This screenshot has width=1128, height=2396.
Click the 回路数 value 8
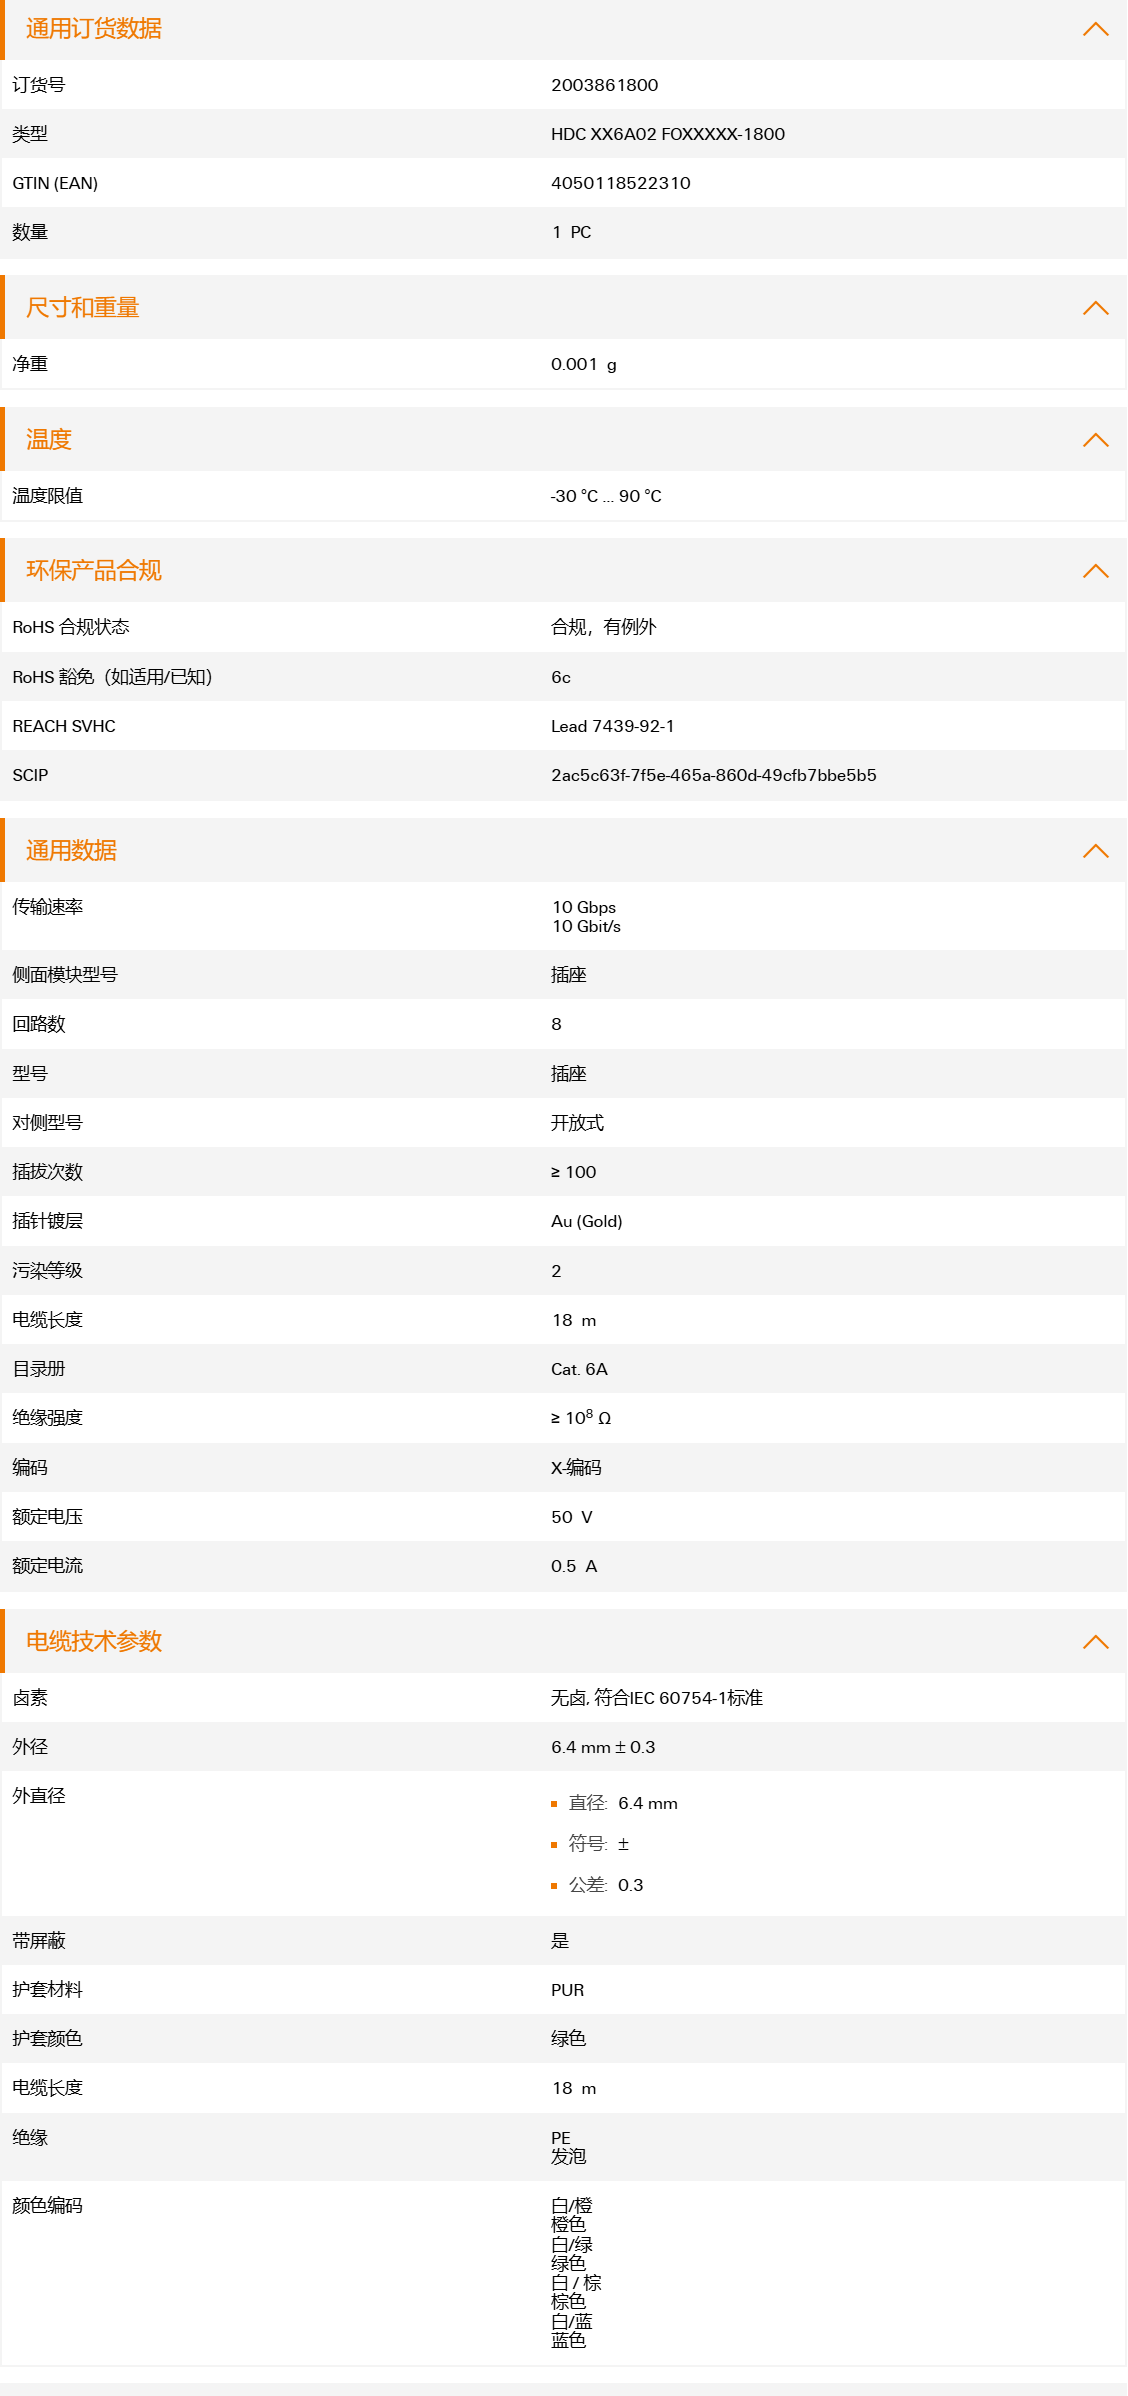coord(557,1024)
